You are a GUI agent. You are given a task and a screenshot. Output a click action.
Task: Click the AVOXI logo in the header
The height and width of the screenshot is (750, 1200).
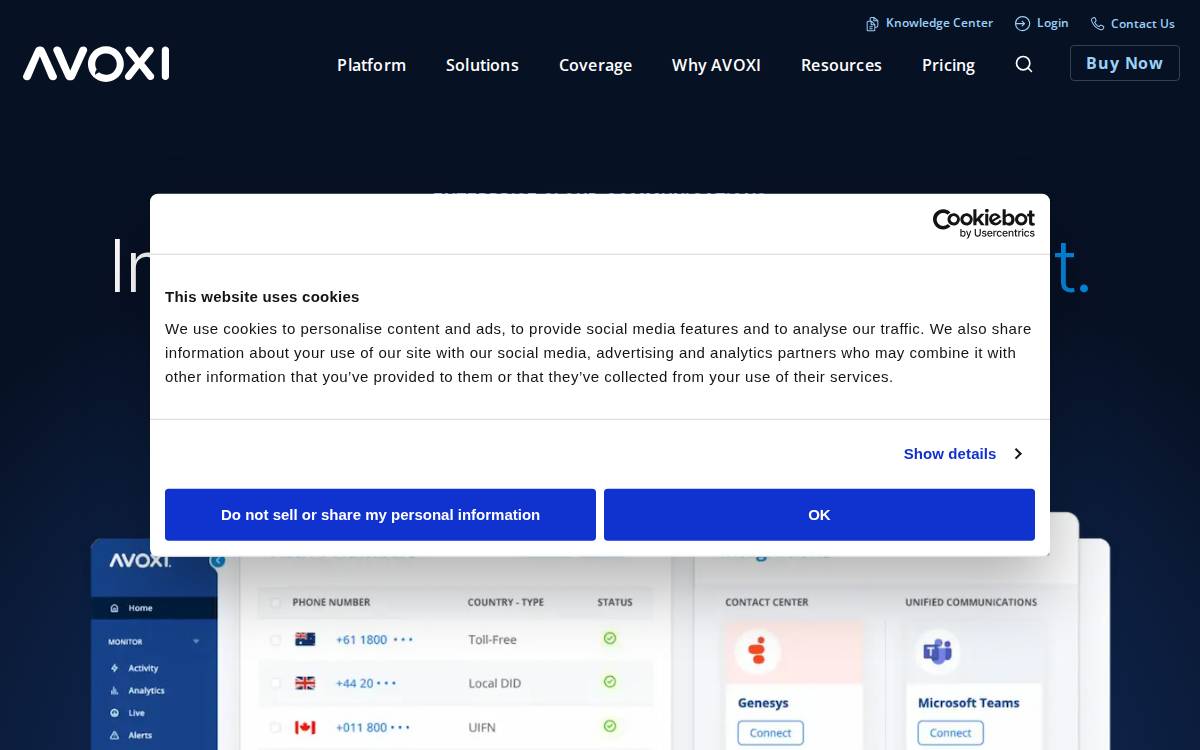tap(96, 64)
